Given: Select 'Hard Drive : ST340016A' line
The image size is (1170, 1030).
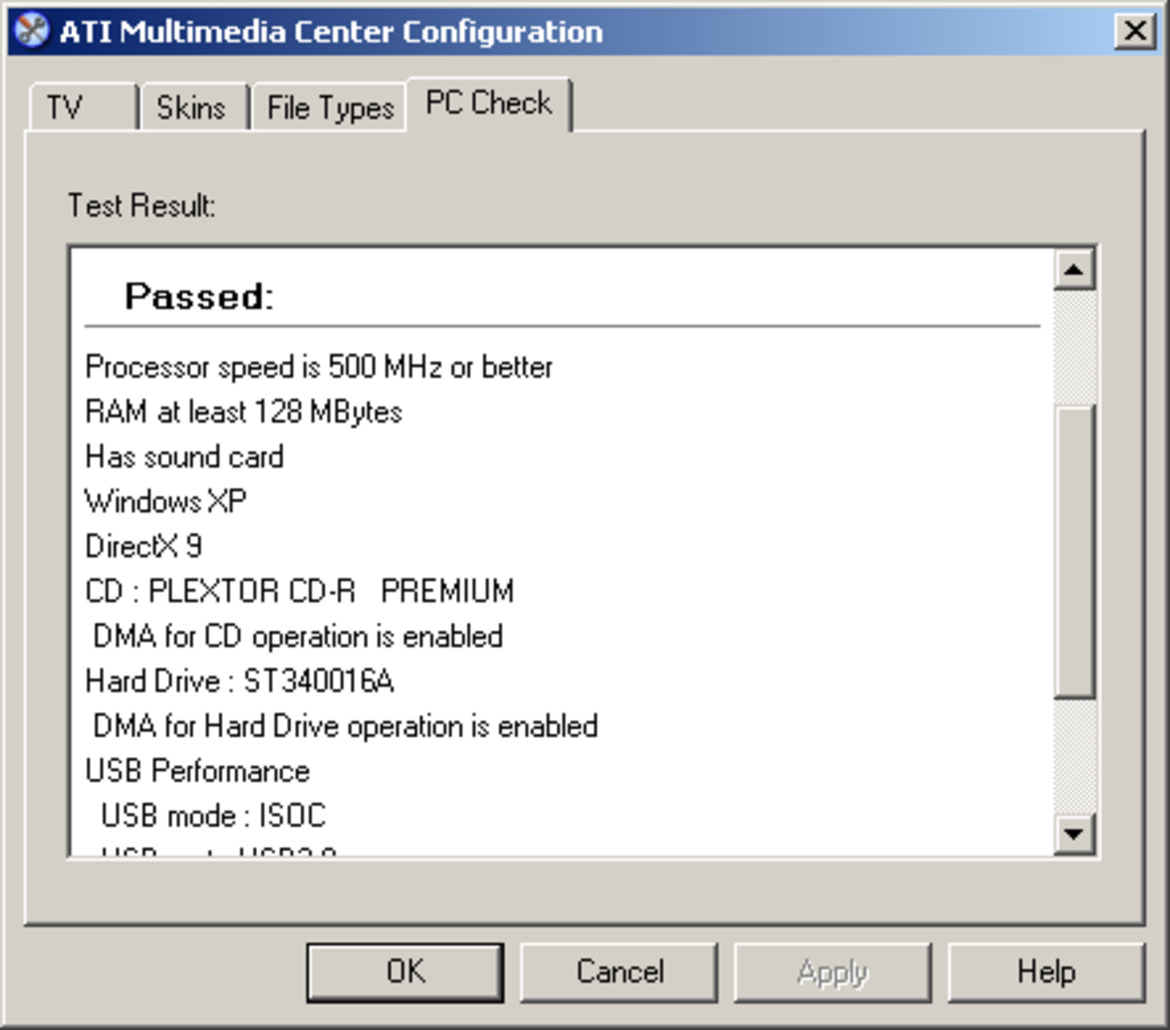Looking at the screenshot, I should pyautogui.click(x=240, y=681).
